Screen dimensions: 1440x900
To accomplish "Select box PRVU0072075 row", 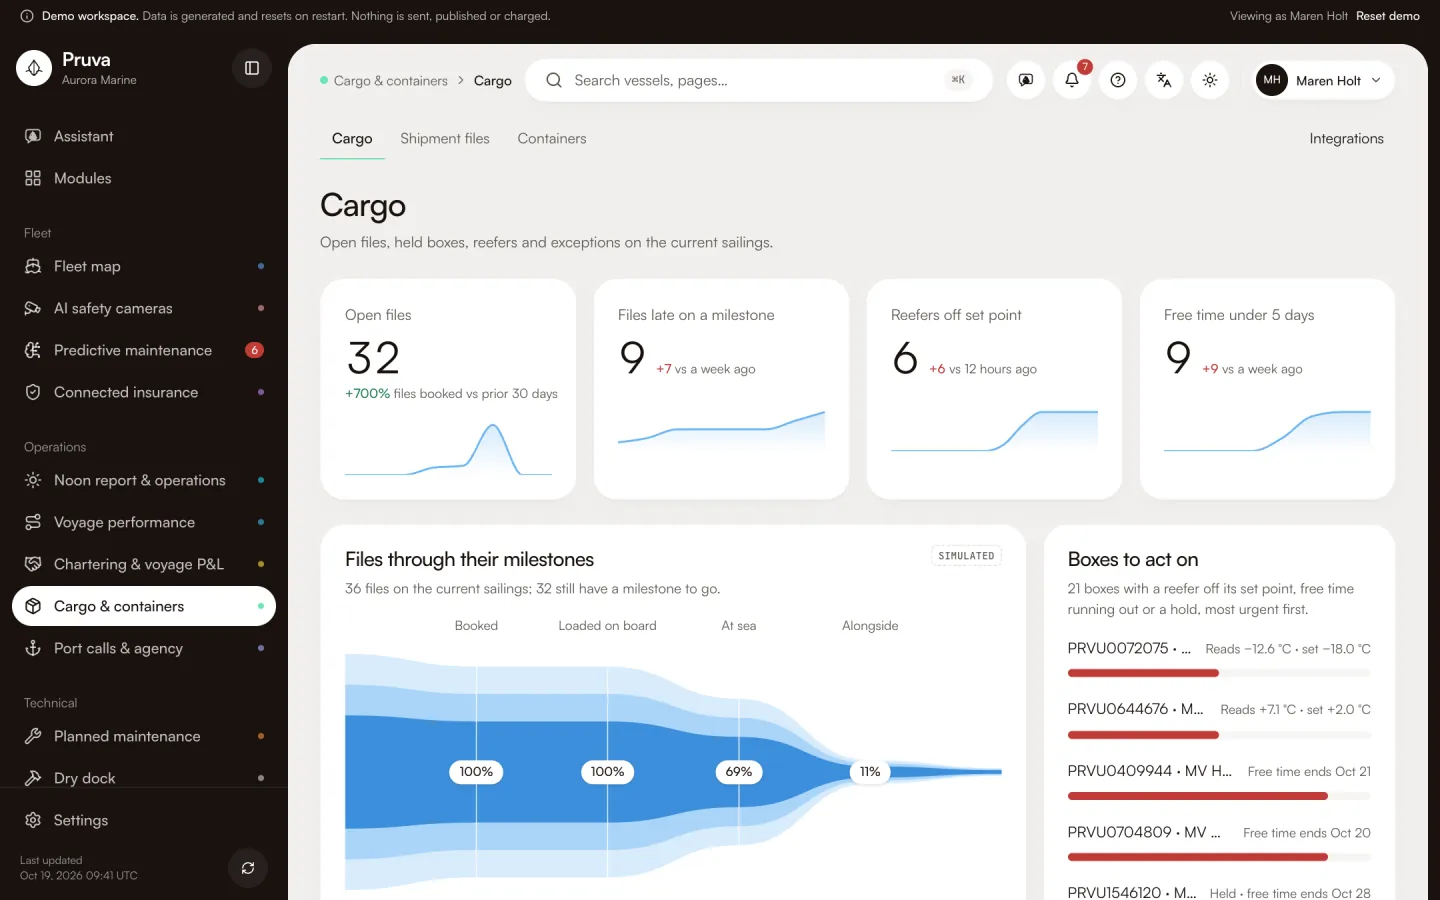I will [x=1219, y=659].
